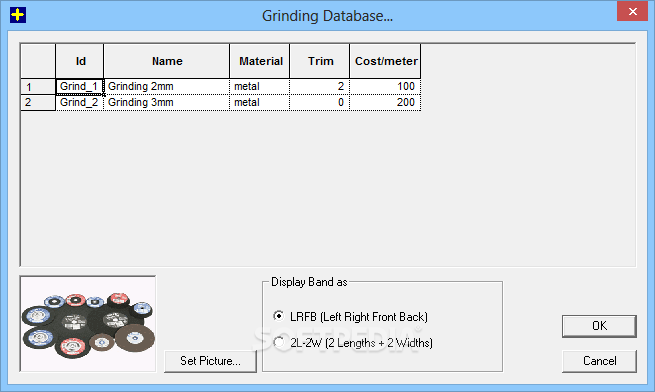Open Set Picture... dialog

[x=210, y=361]
